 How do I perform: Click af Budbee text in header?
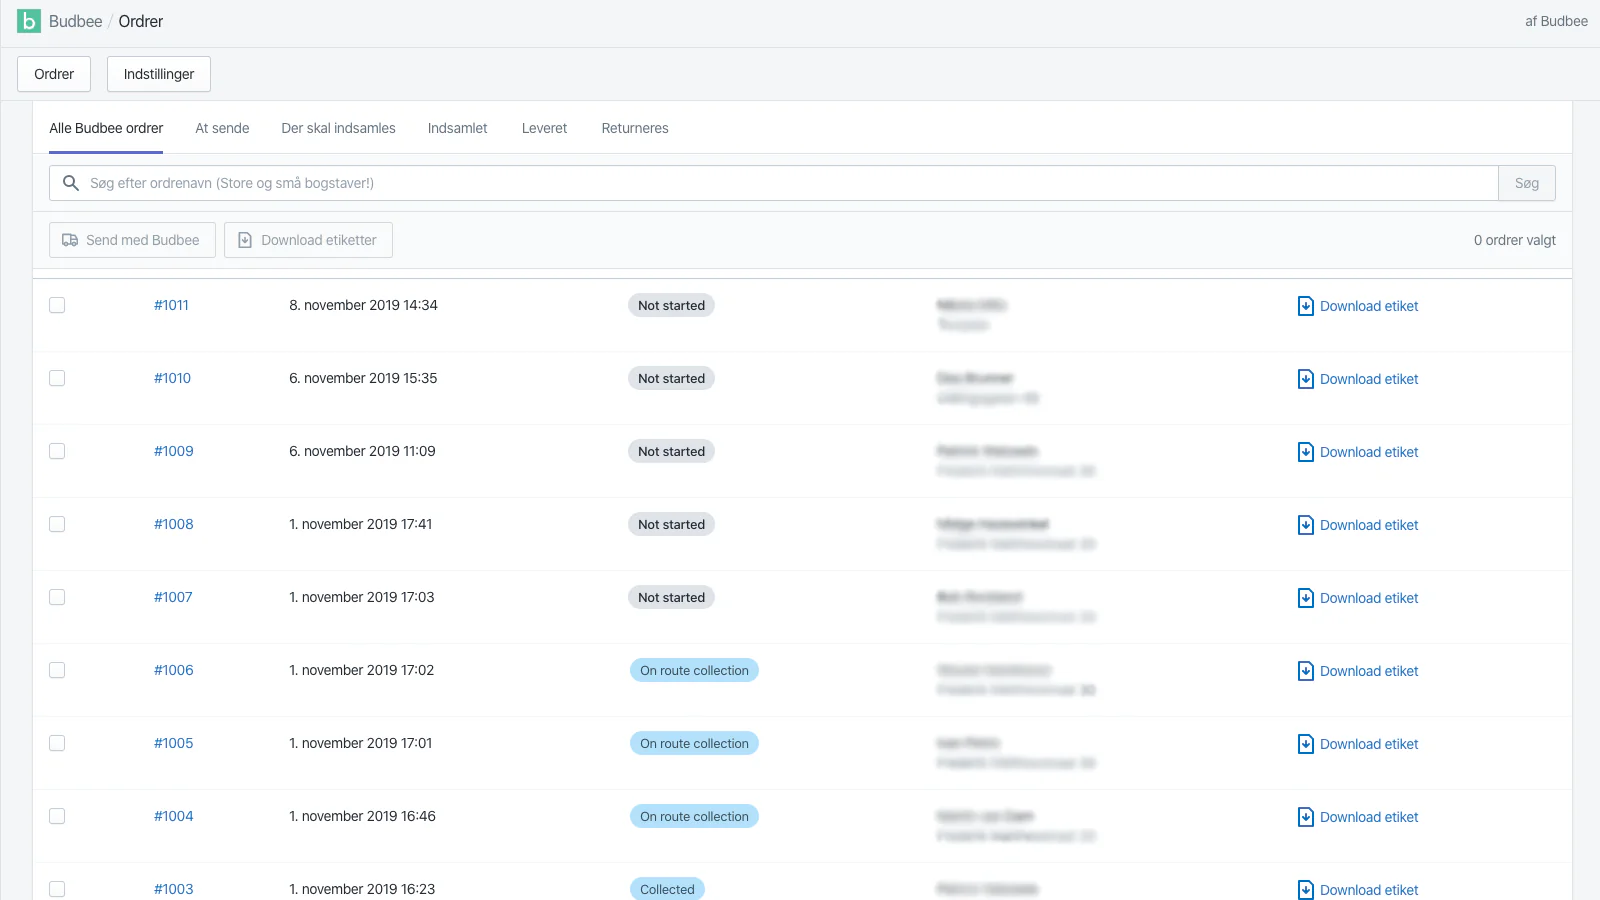pos(1556,21)
